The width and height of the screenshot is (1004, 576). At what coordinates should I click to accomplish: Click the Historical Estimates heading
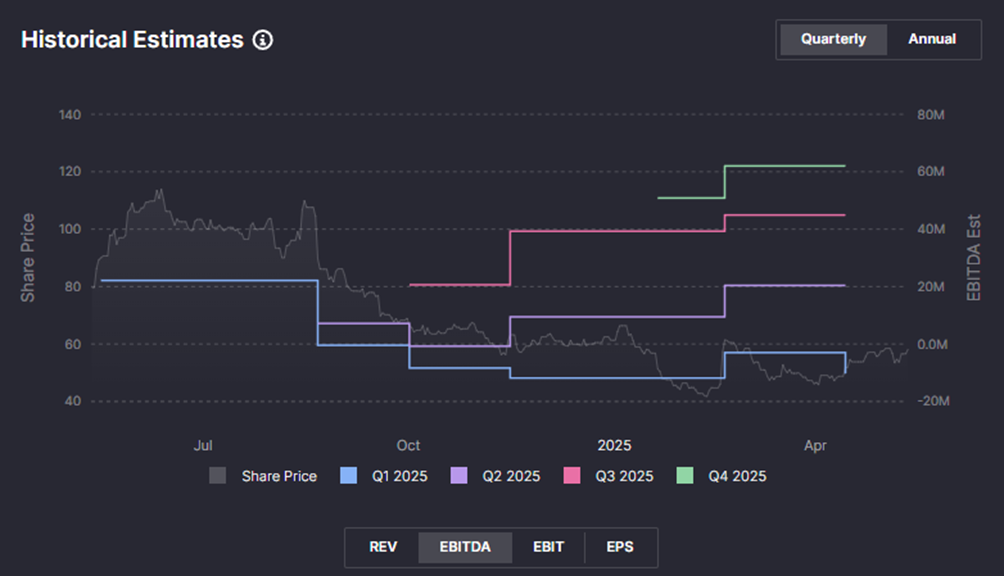[132, 40]
